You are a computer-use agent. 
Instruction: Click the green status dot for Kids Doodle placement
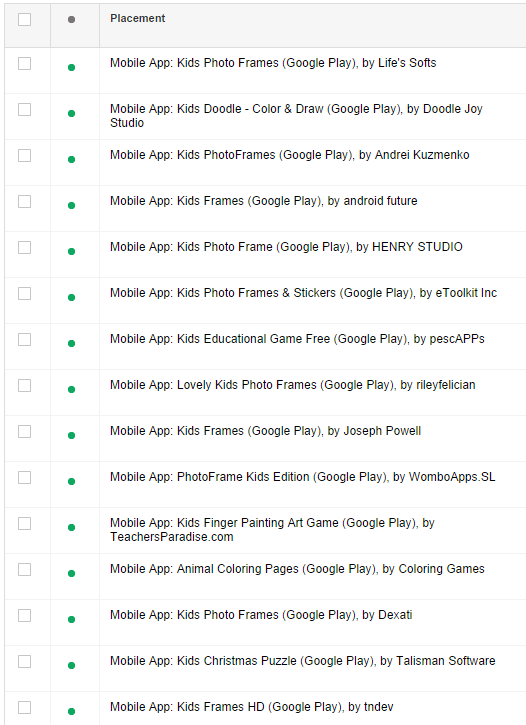point(71,113)
